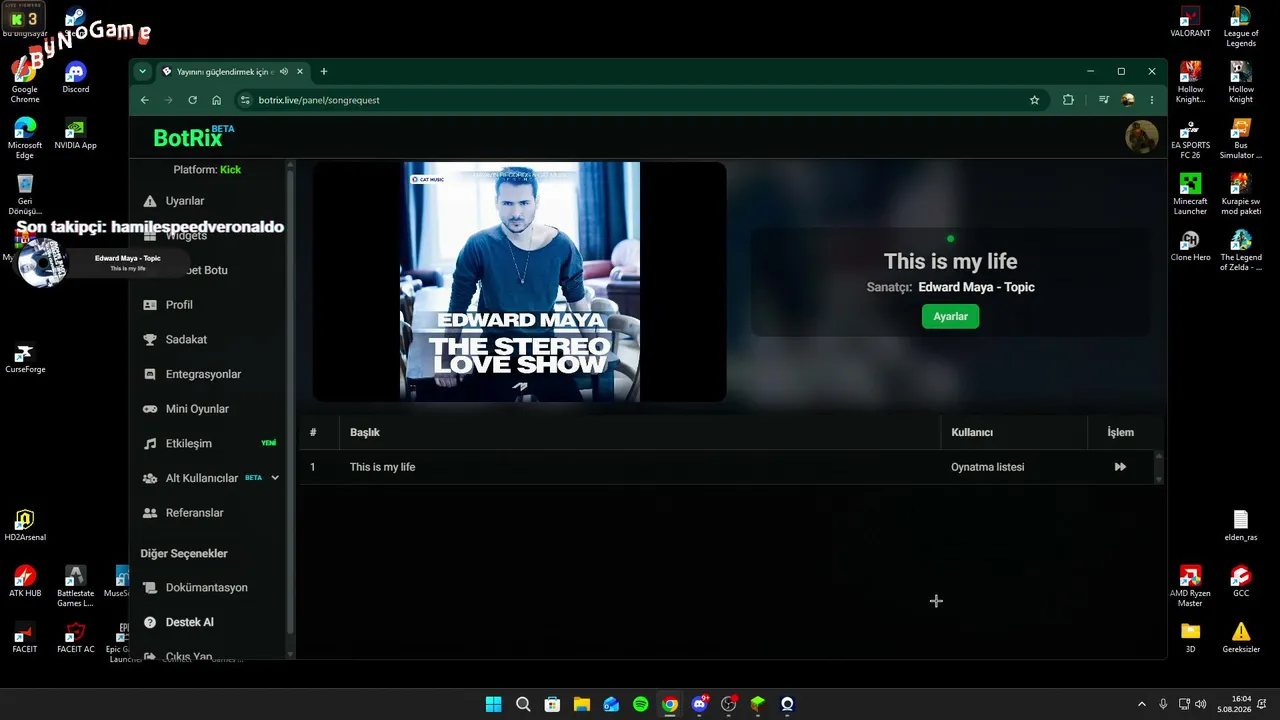View site information for botrix.live
This screenshot has width=1280, height=720.
coord(245,100)
